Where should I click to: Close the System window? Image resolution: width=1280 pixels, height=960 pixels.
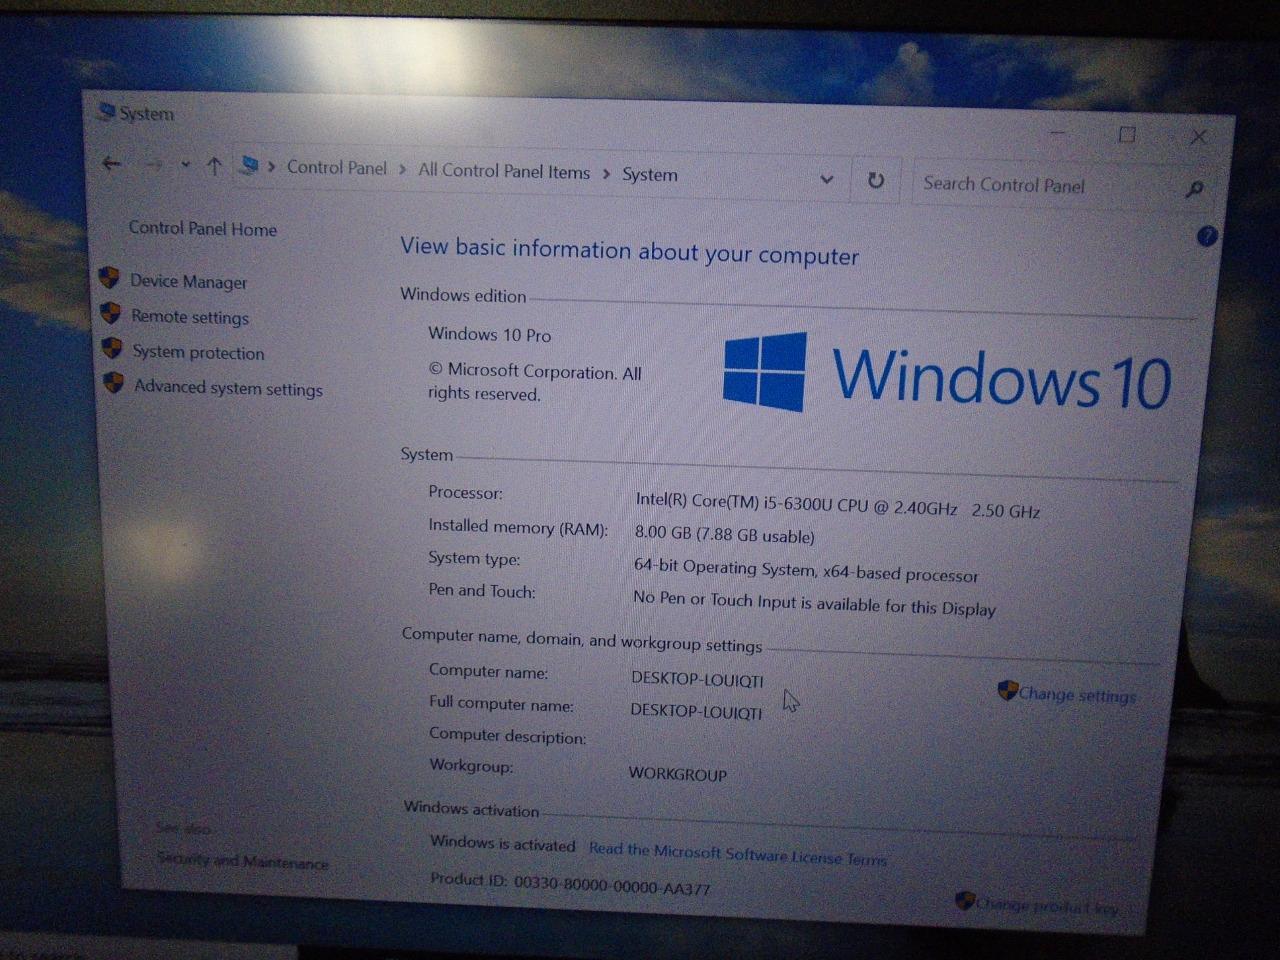1198,137
